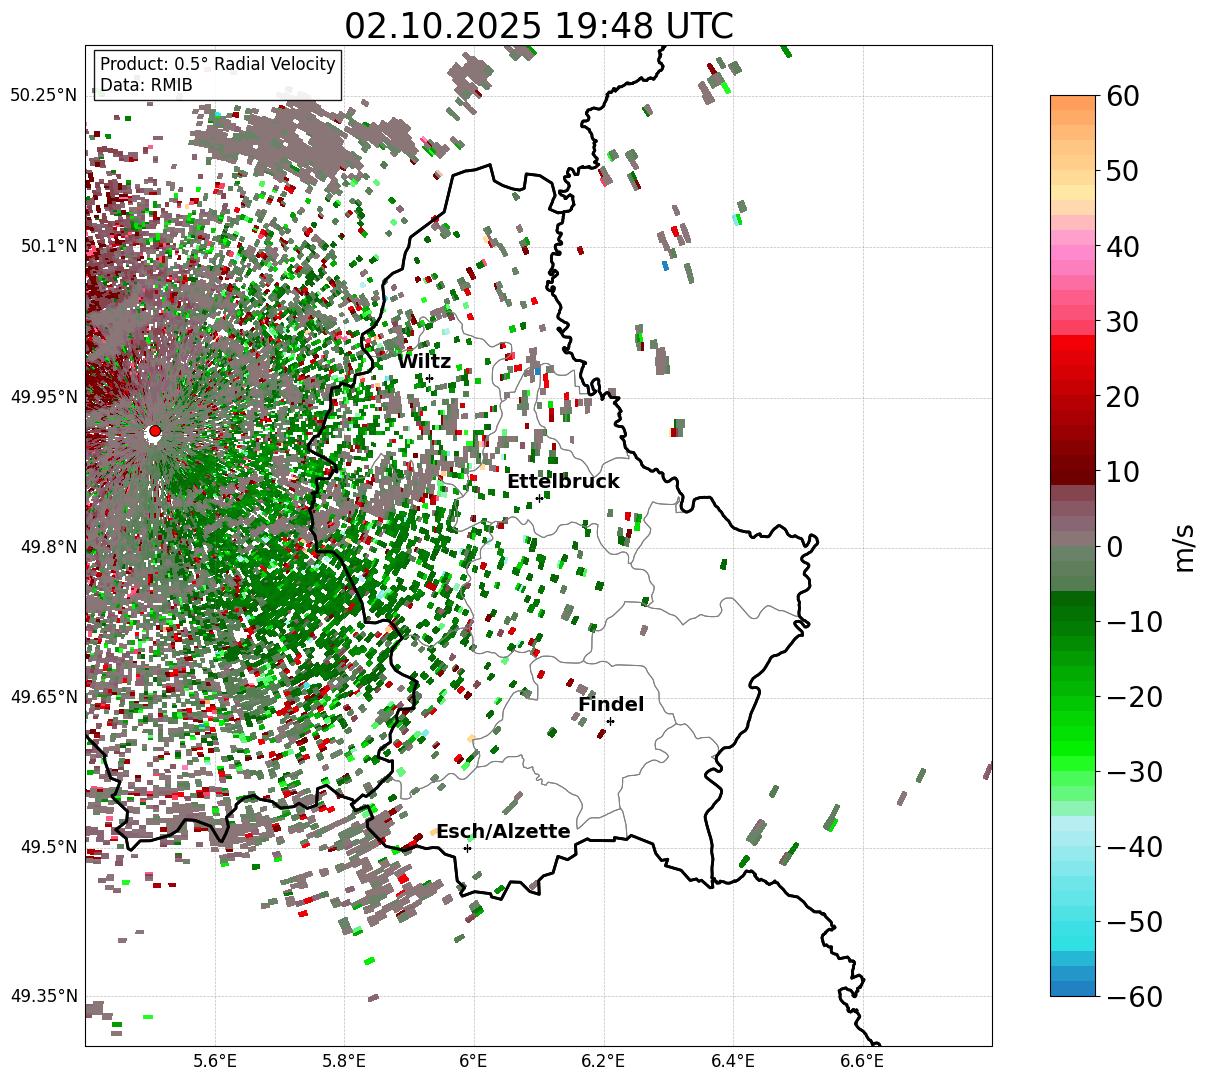Viewport: 1207px width, 1081px height.
Task: Click the bright green colorbar segment near −27
Action: 1073,748
